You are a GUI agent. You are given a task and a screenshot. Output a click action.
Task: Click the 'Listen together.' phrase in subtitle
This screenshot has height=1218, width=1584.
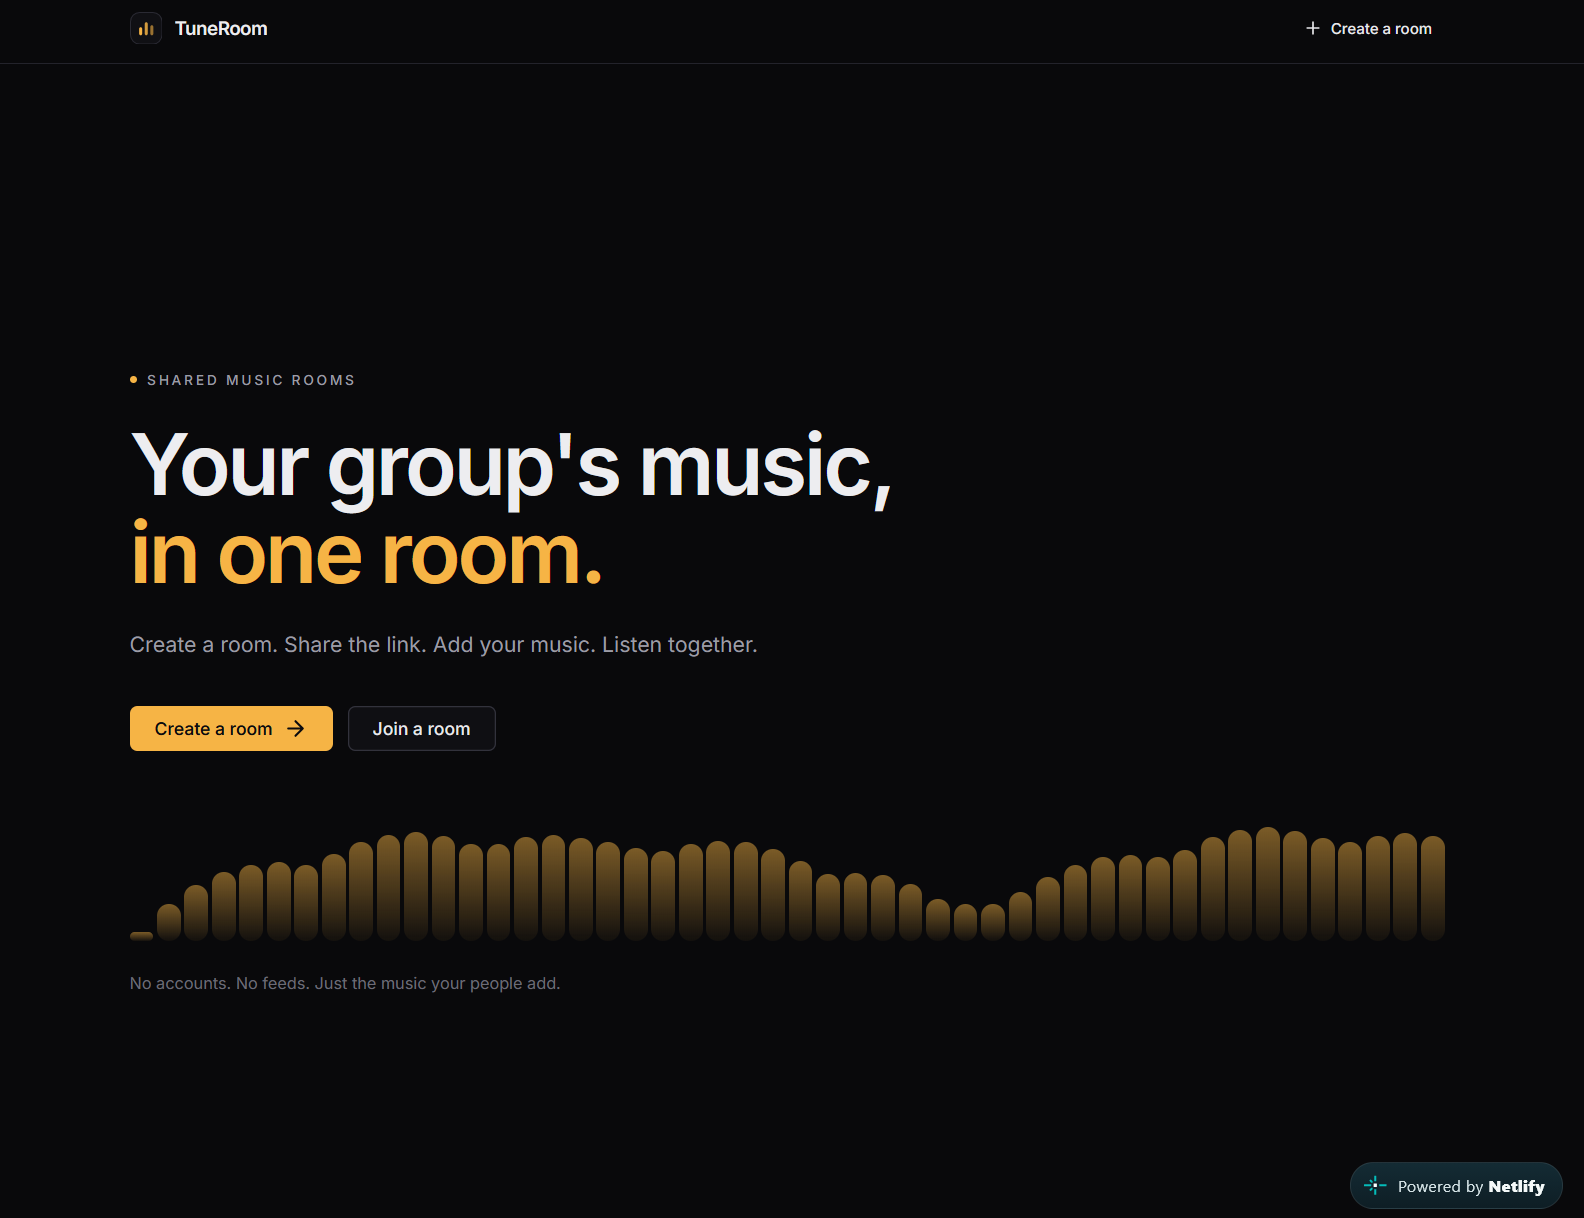[x=680, y=645]
